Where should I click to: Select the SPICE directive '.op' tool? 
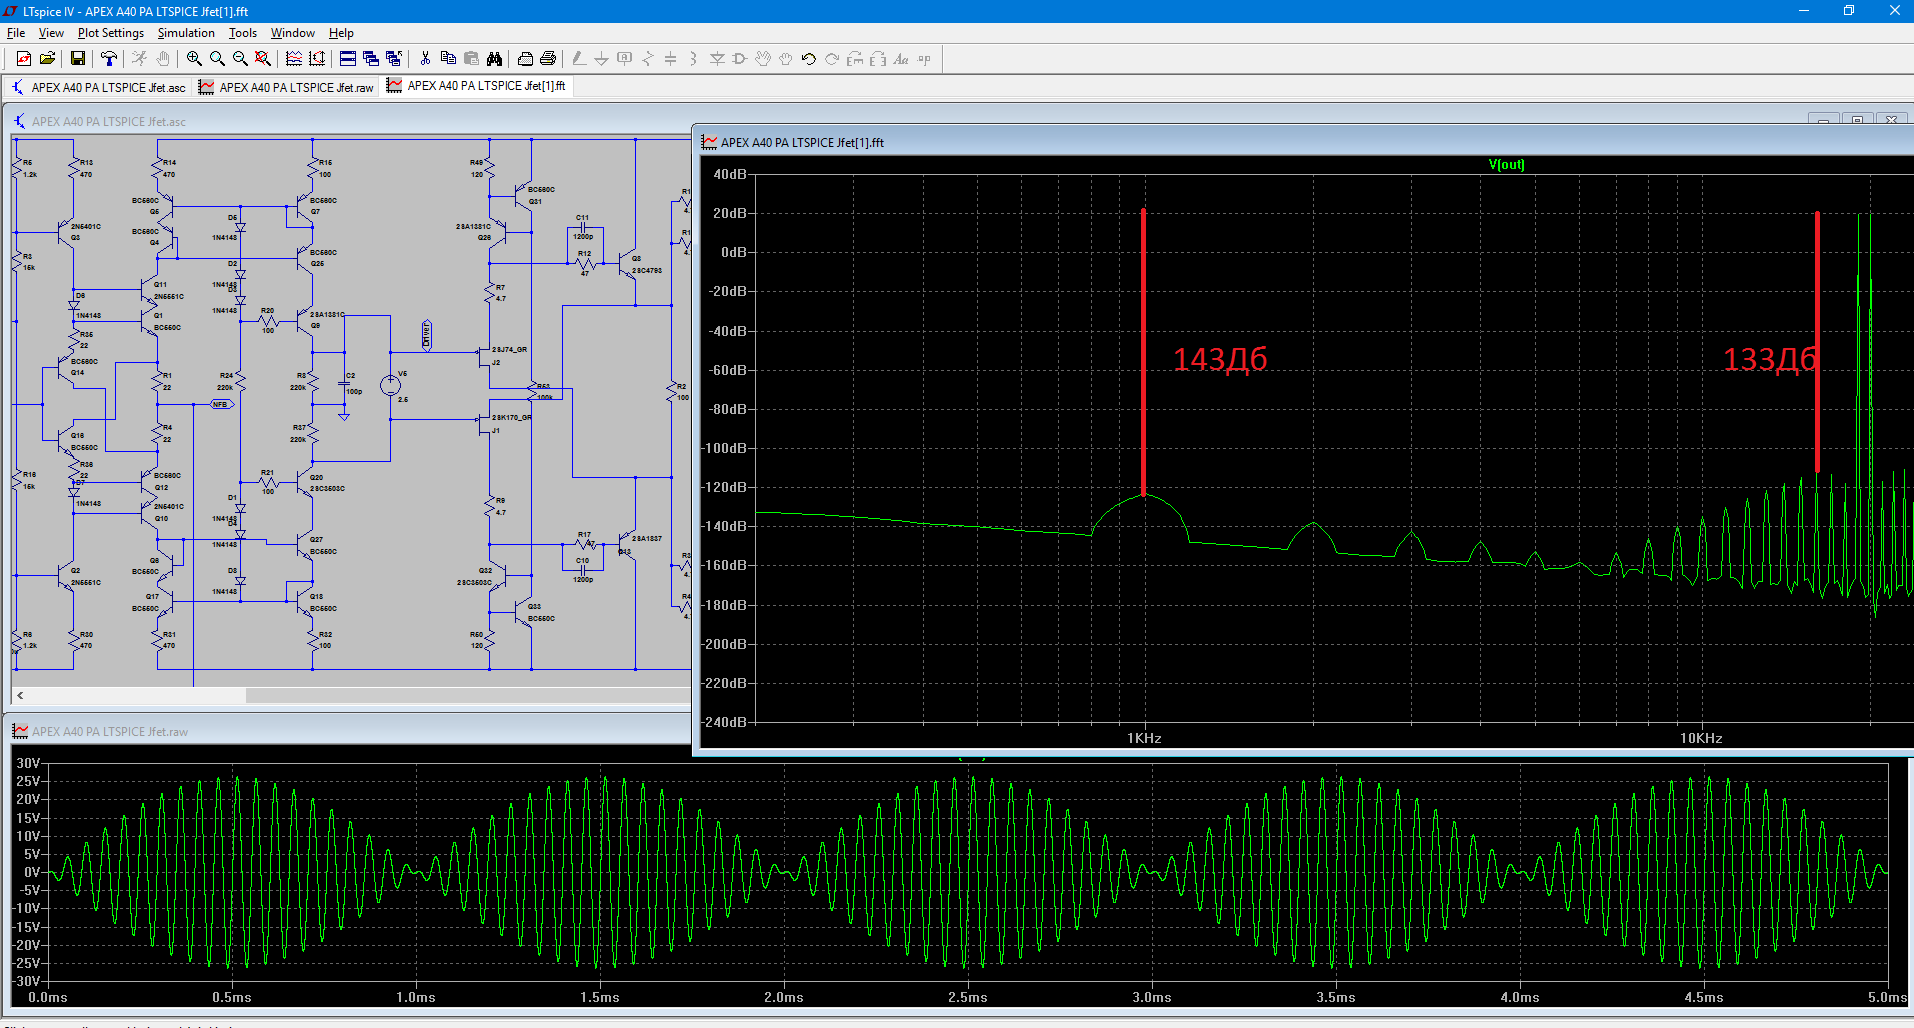[924, 59]
